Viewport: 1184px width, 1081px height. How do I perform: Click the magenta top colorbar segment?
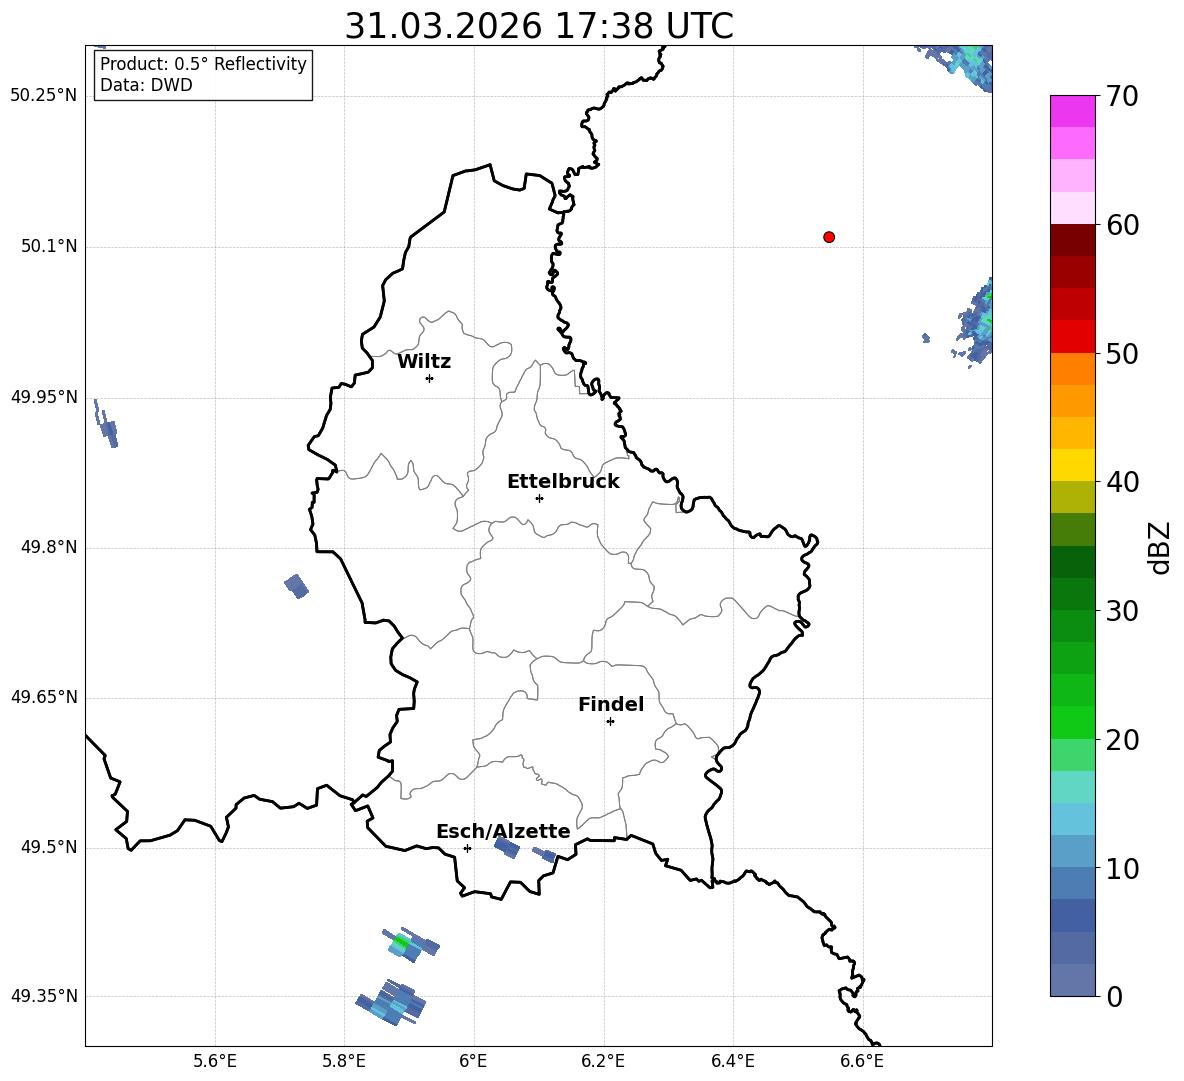(1072, 111)
